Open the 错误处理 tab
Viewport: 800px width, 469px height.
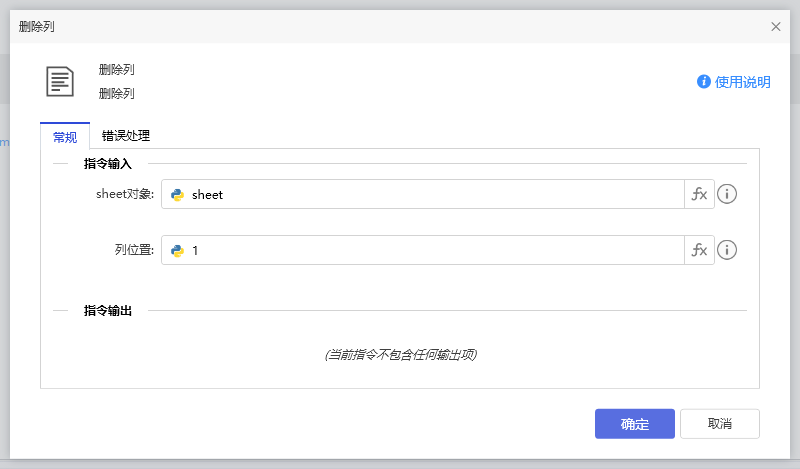[x=126, y=136]
